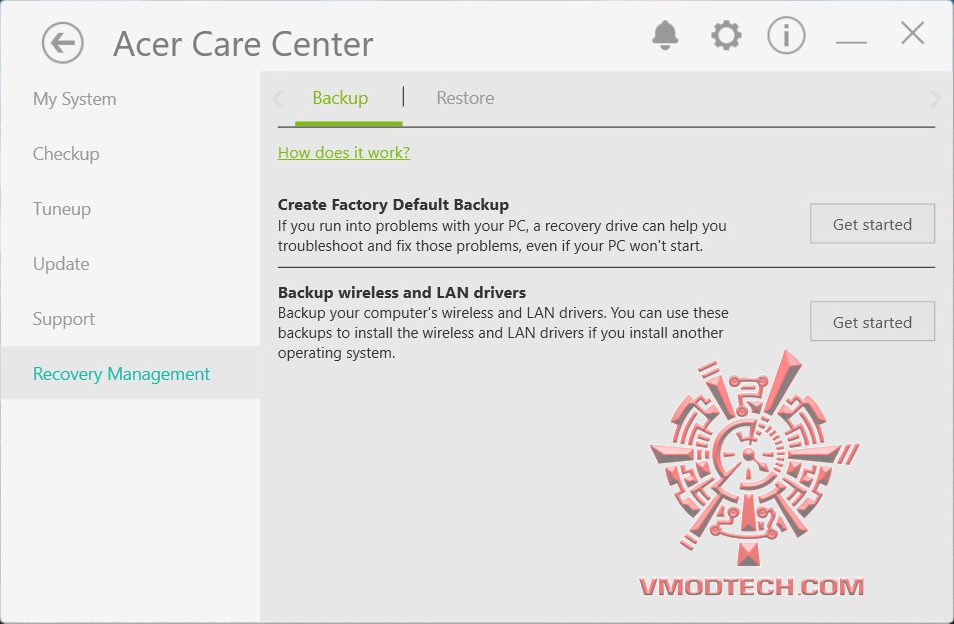Select My System in sidebar

pyautogui.click(x=75, y=99)
